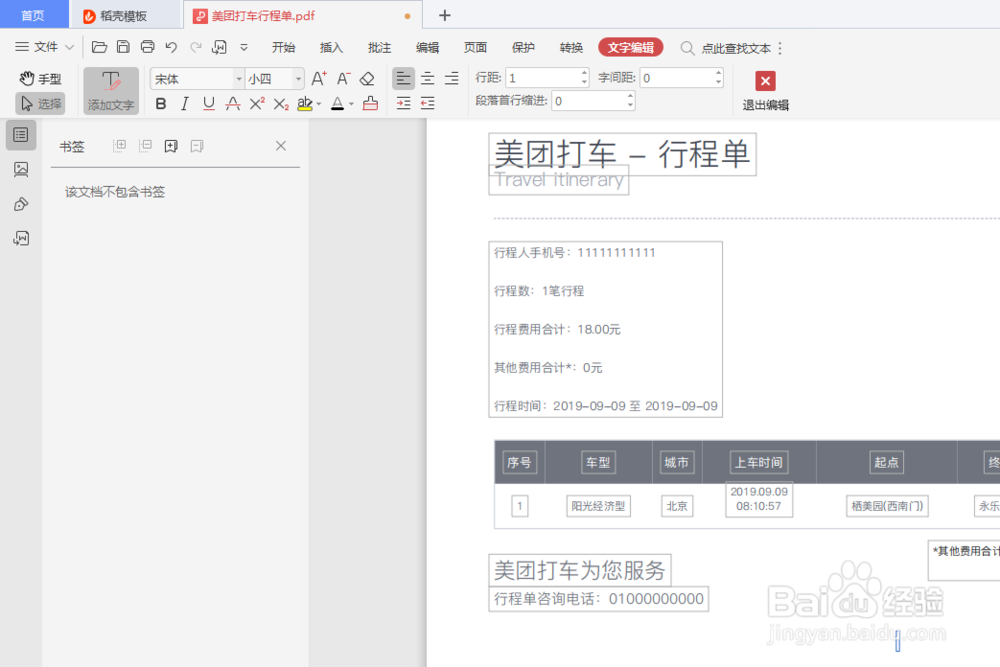
Task: Switch to the 转换 tab
Action: pyautogui.click(x=571, y=47)
